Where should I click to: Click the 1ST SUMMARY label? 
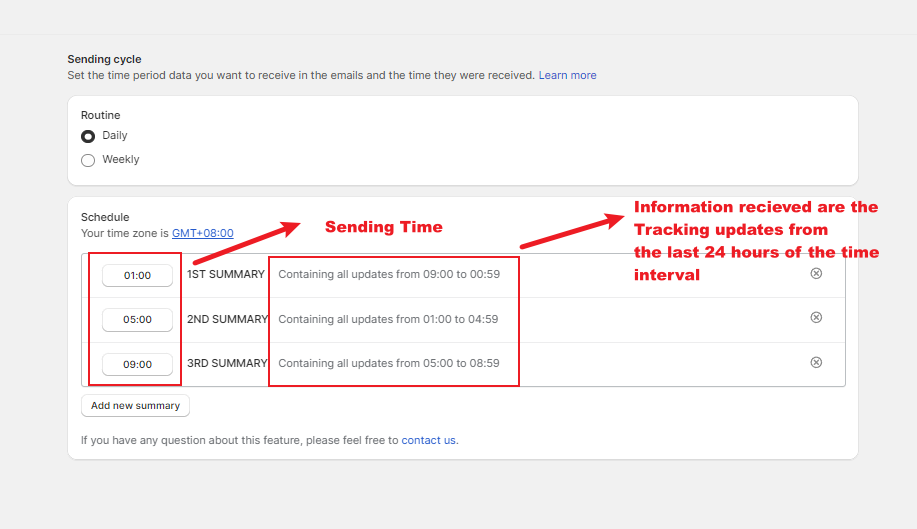pos(226,274)
